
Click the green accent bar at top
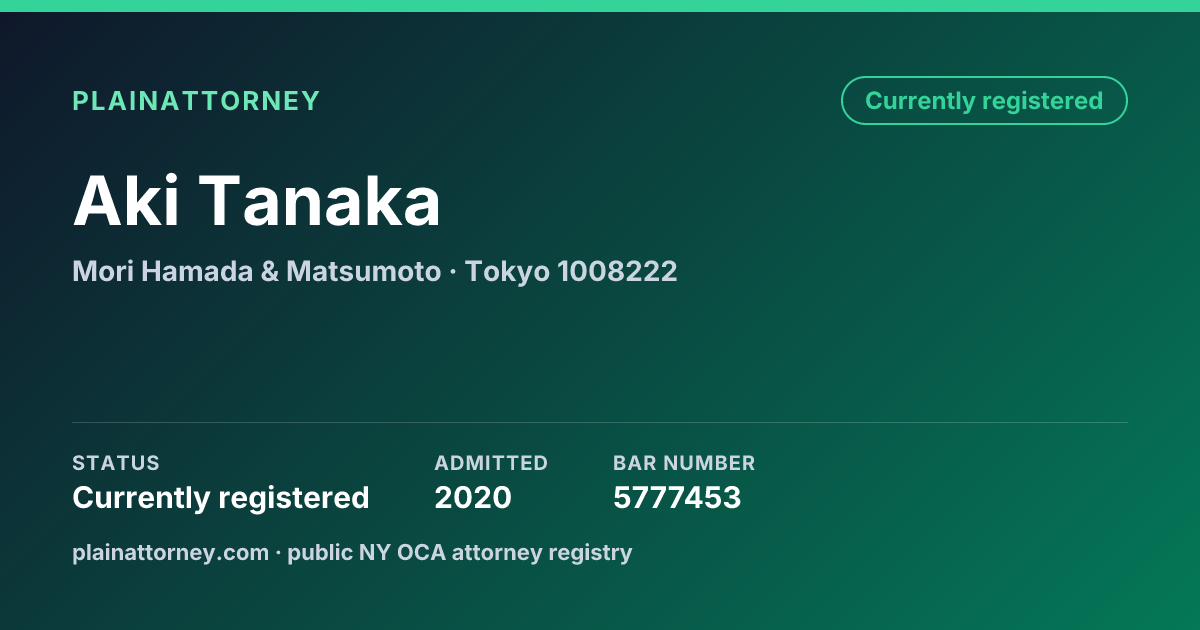[600, 6]
